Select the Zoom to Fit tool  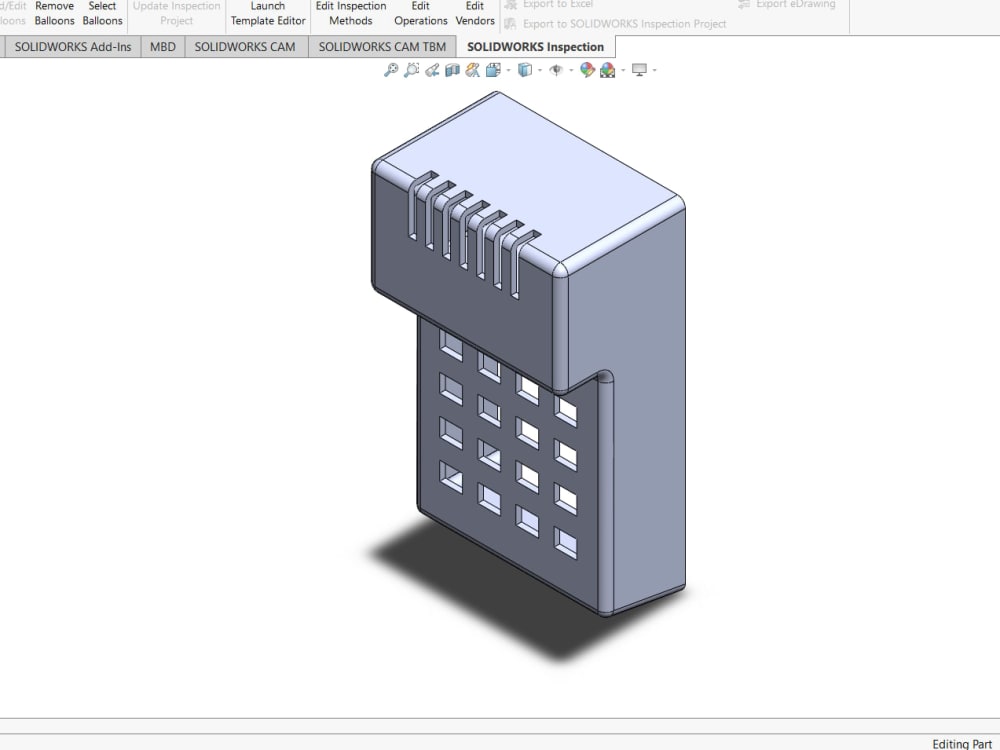click(391, 70)
